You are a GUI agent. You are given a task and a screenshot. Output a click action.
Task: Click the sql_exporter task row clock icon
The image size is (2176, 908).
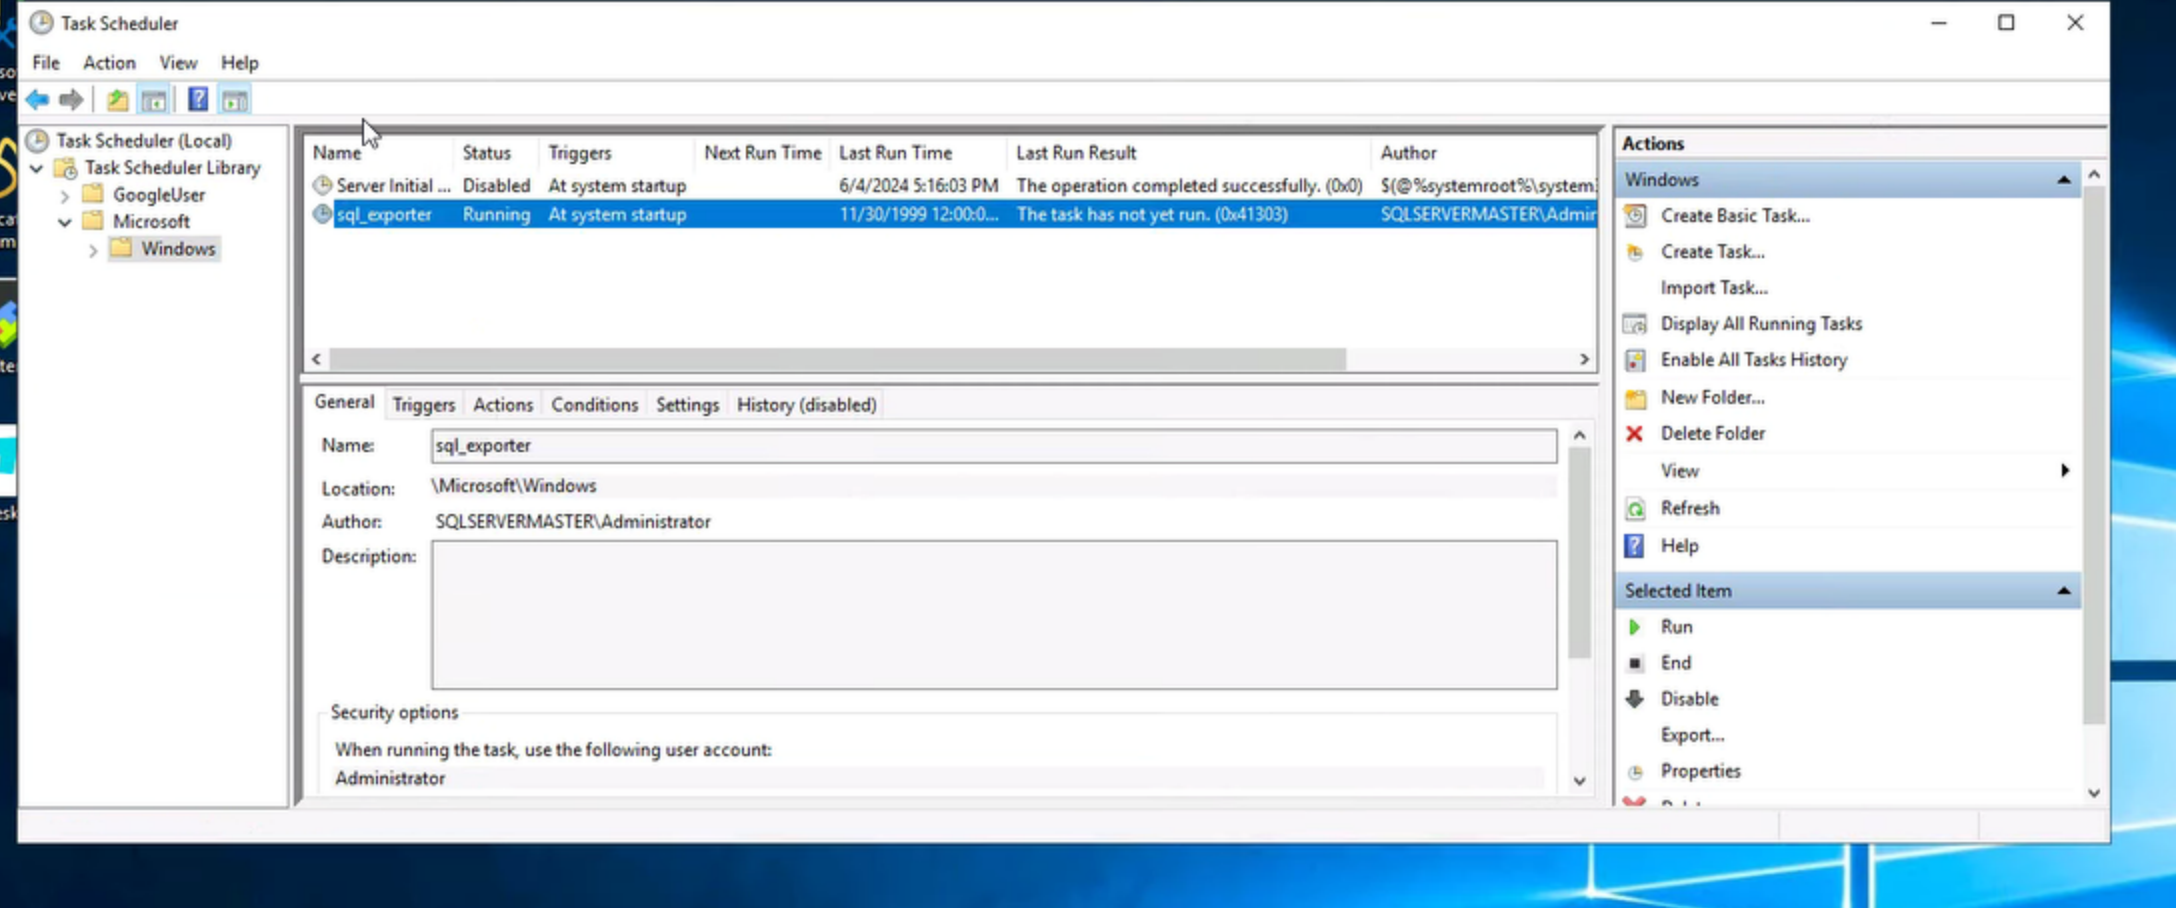coord(322,214)
